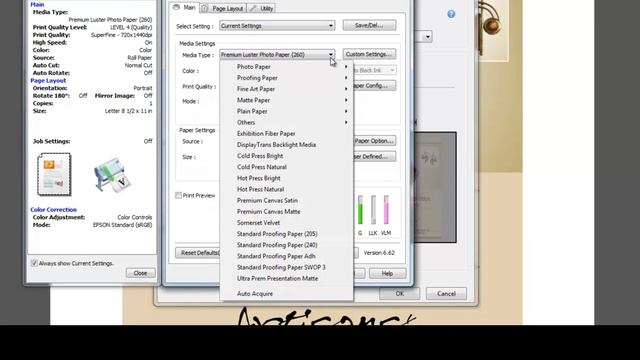Image resolution: width=640 pixels, height=360 pixels.
Task: Open the Select Setting dropdown
Action: (x=277, y=26)
